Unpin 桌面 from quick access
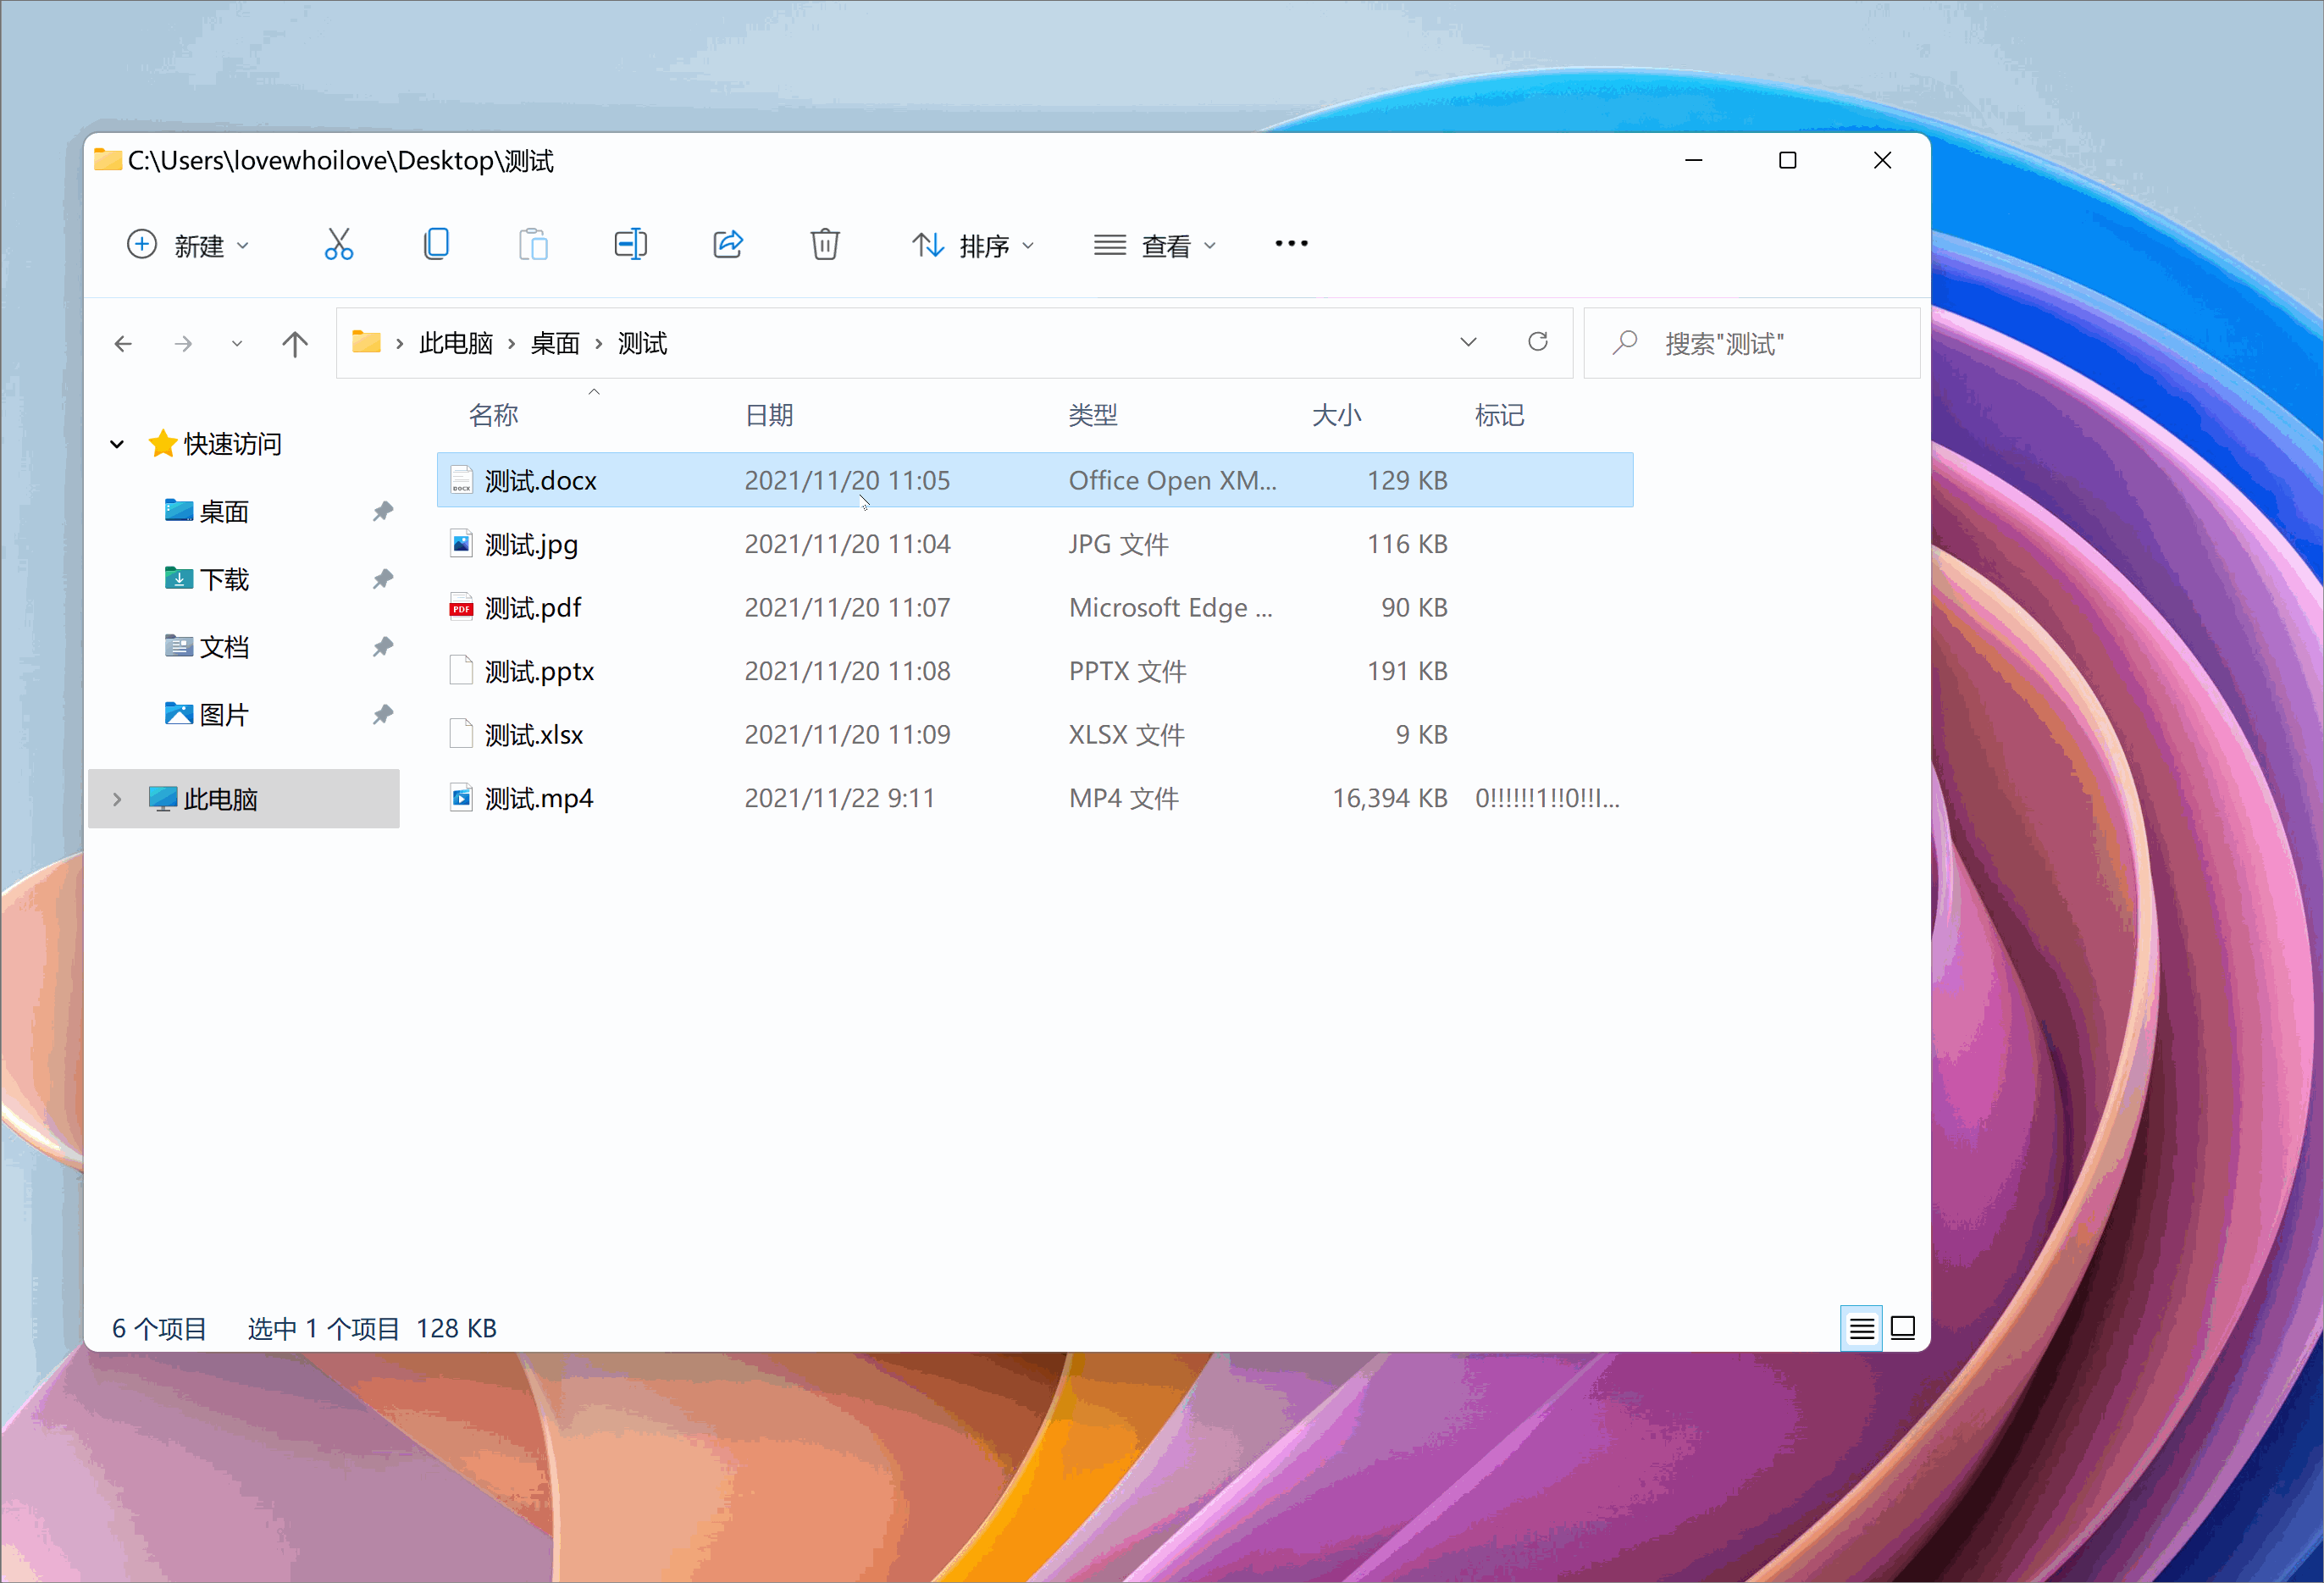This screenshot has width=2324, height=1583. [383, 512]
